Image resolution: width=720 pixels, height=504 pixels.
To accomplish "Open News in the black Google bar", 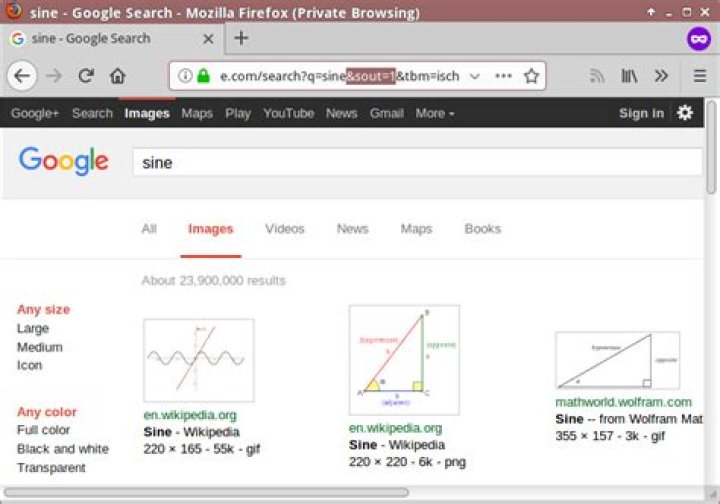I will click(x=342, y=113).
